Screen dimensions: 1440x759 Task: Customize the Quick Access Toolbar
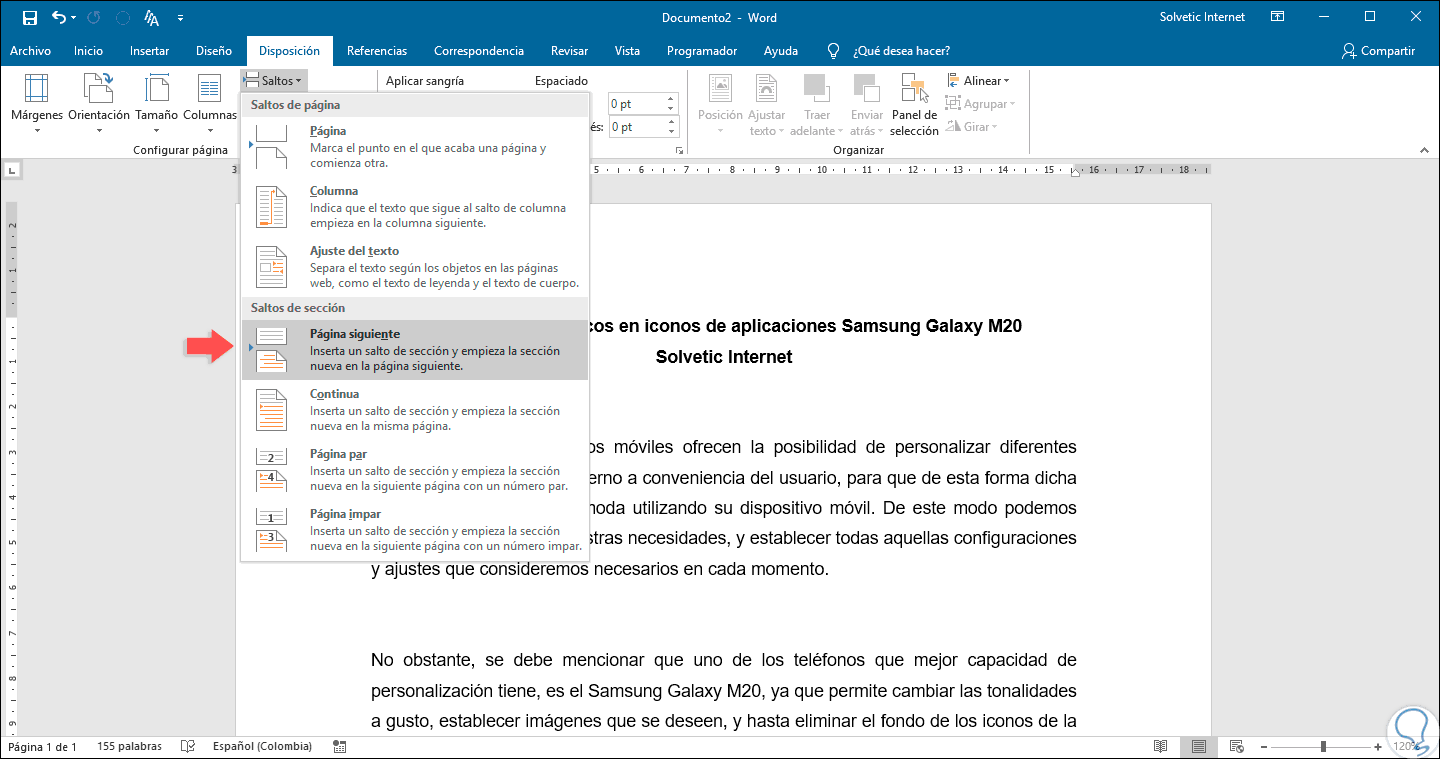click(180, 18)
